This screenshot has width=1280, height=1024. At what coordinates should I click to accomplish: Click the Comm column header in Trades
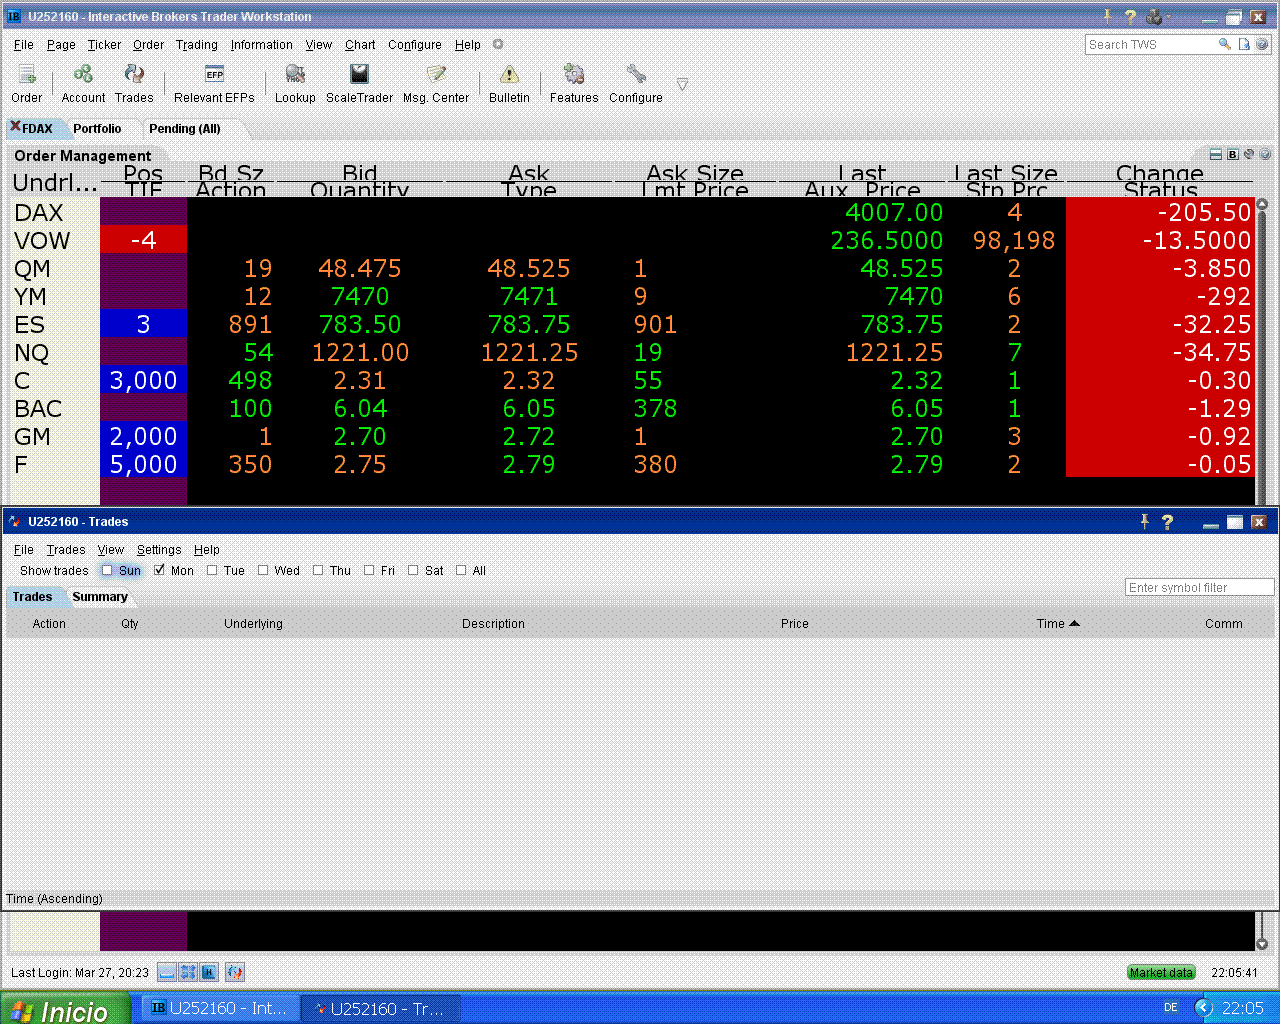coord(1224,623)
